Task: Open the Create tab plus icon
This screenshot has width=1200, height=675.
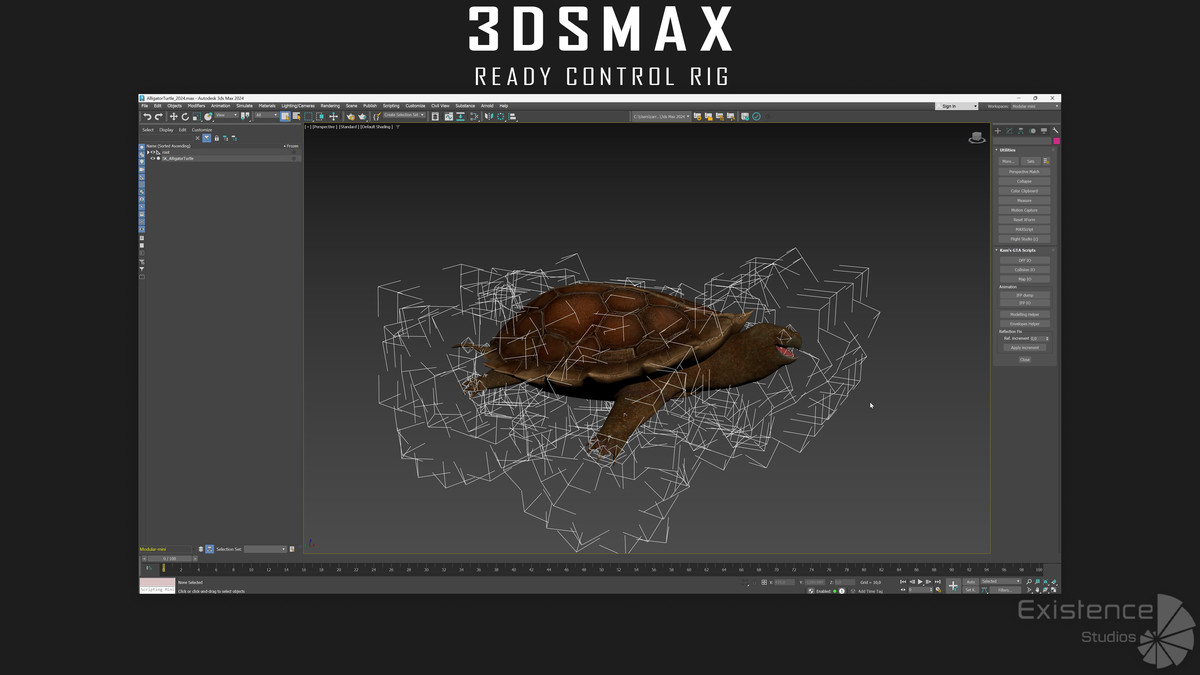Action: point(997,131)
